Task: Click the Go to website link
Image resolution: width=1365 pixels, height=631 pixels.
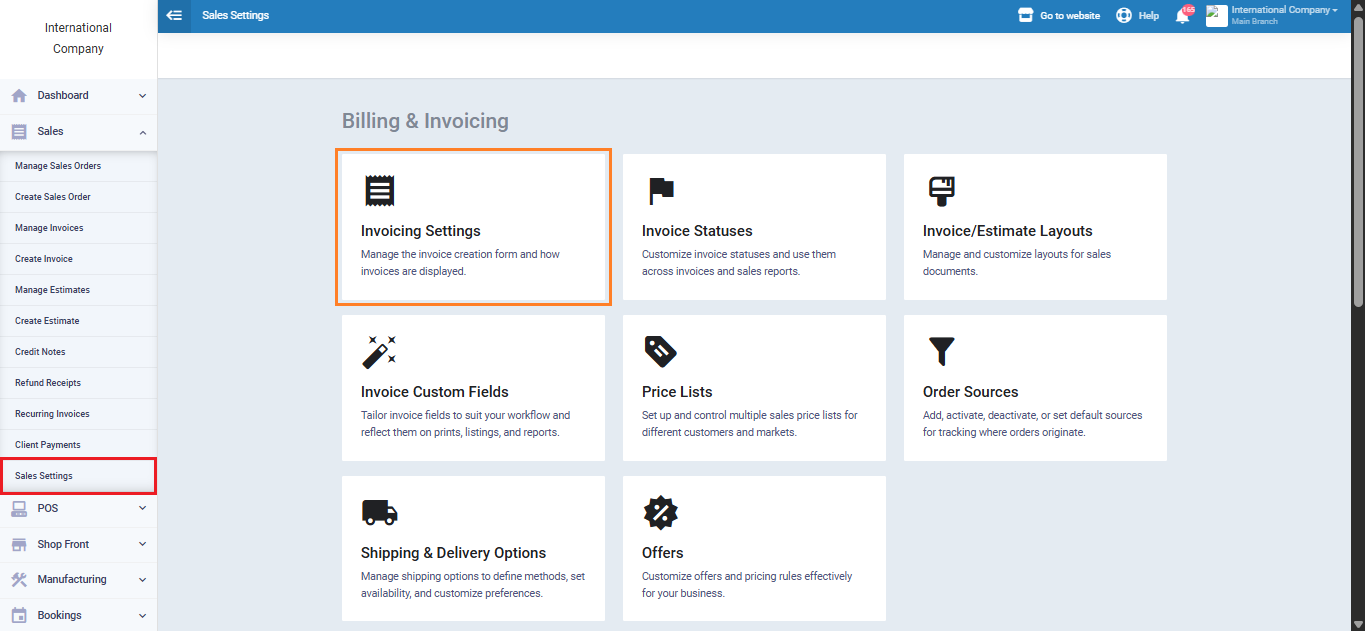Action: click(1059, 16)
